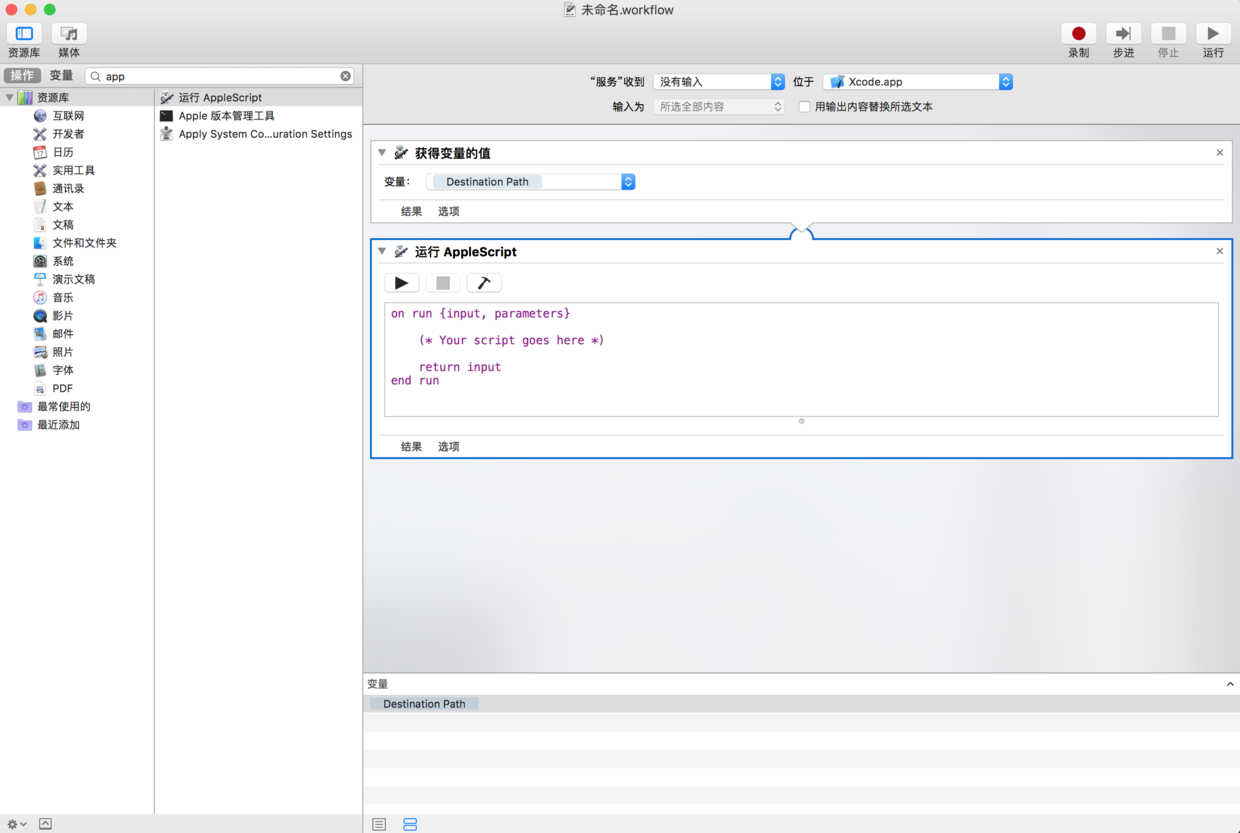Run the AppleScript with play button
The width and height of the screenshot is (1240, 833).
[401, 283]
